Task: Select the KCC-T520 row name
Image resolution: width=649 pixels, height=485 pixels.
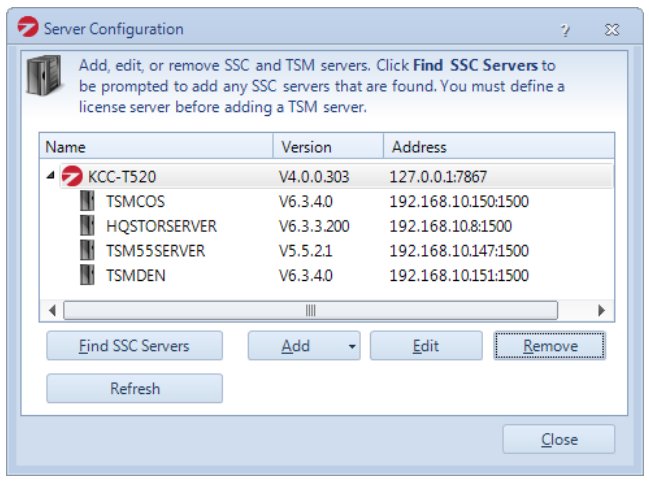Action: 122,177
